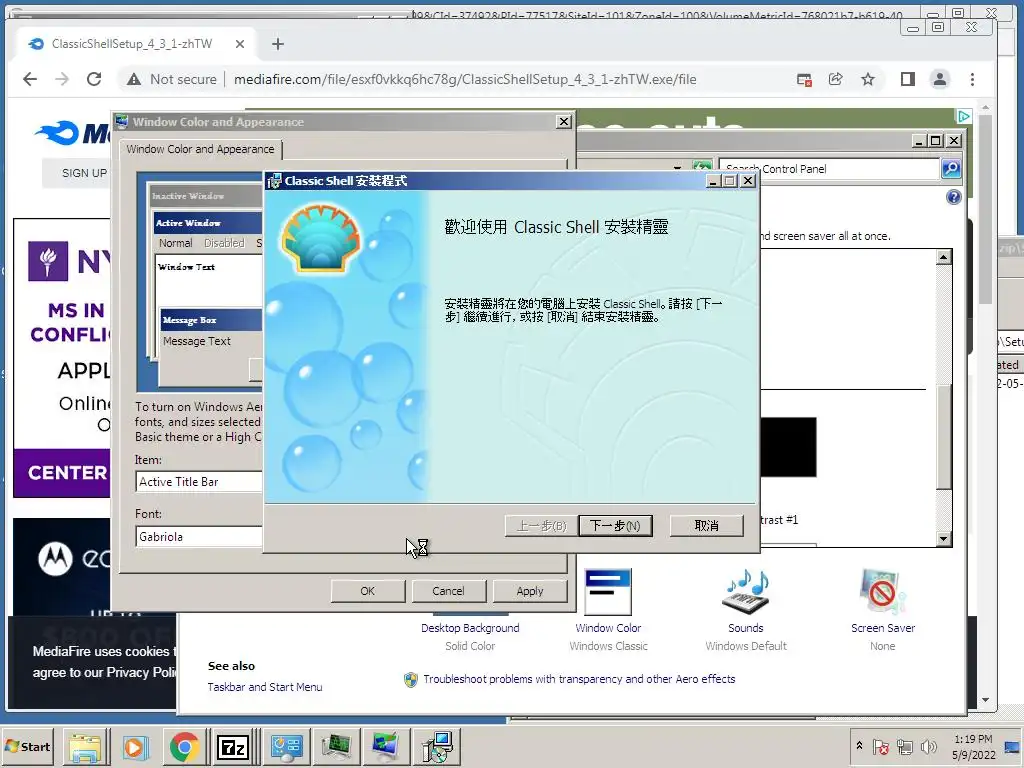Click the installer taskbar icon
1024x768 pixels.
coord(437,748)
